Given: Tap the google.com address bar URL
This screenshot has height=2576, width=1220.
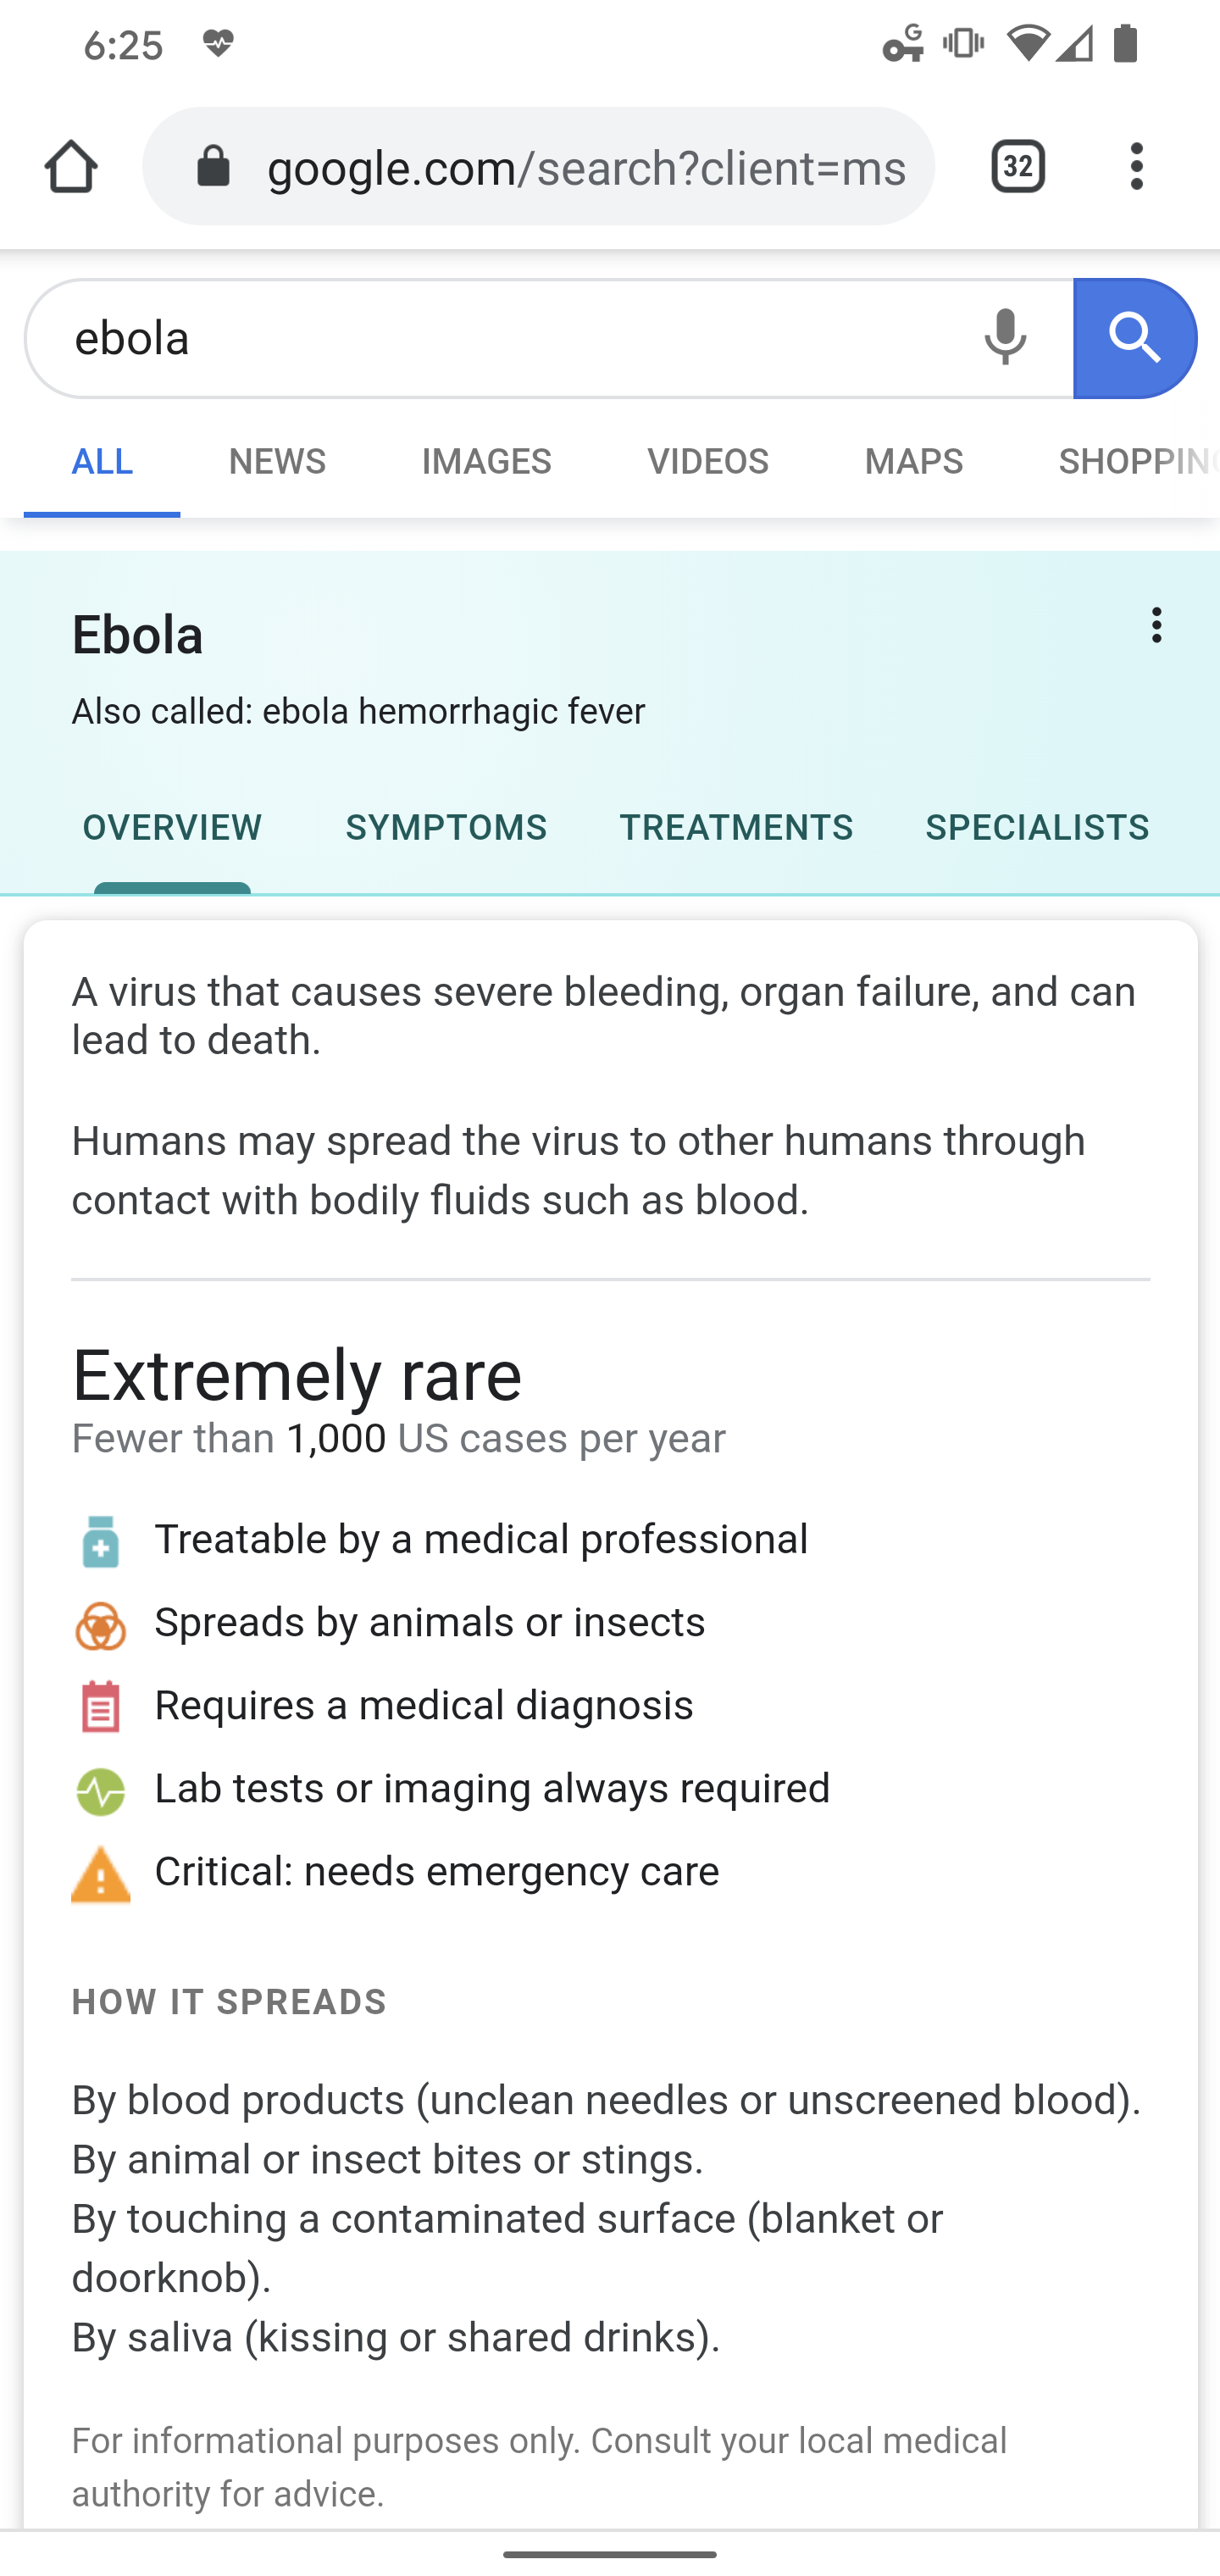Looking at the screenshot, I should pyautogui.click(x=587, y=166).
